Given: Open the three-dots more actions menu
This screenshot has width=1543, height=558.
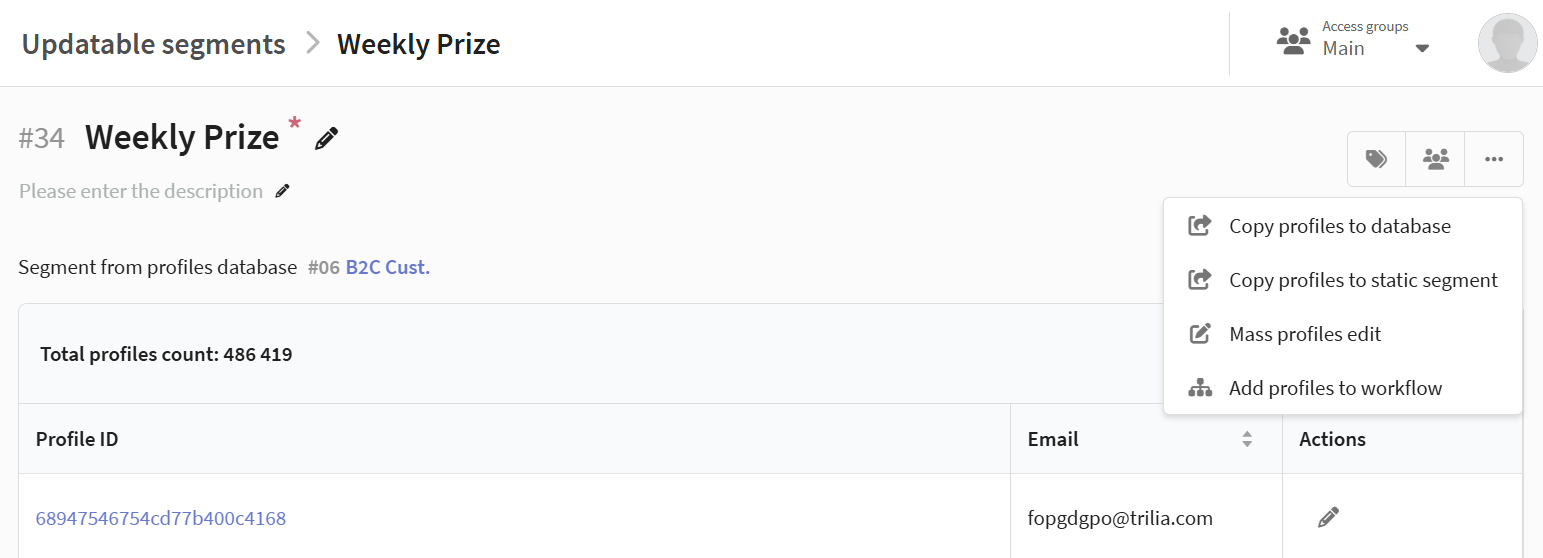Looking at the screenshot, I should 1494,159.
